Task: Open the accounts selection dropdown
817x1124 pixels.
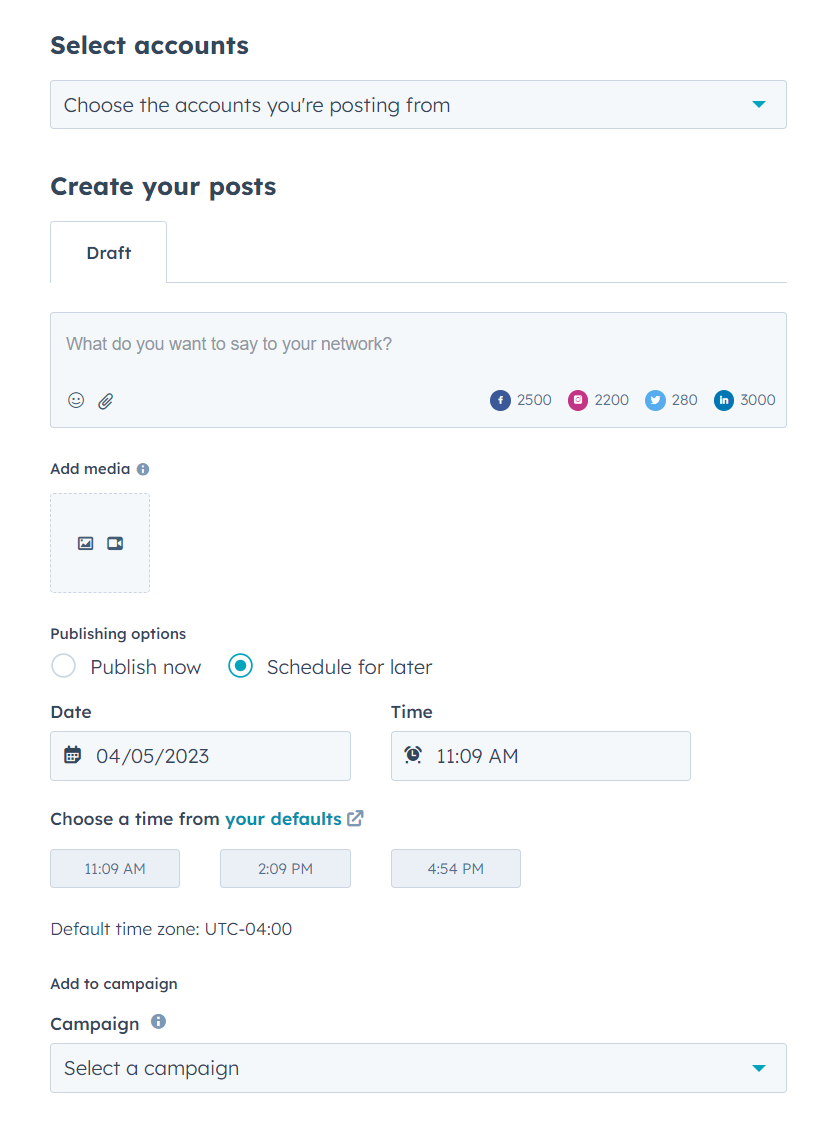Action: click(418, 104)
